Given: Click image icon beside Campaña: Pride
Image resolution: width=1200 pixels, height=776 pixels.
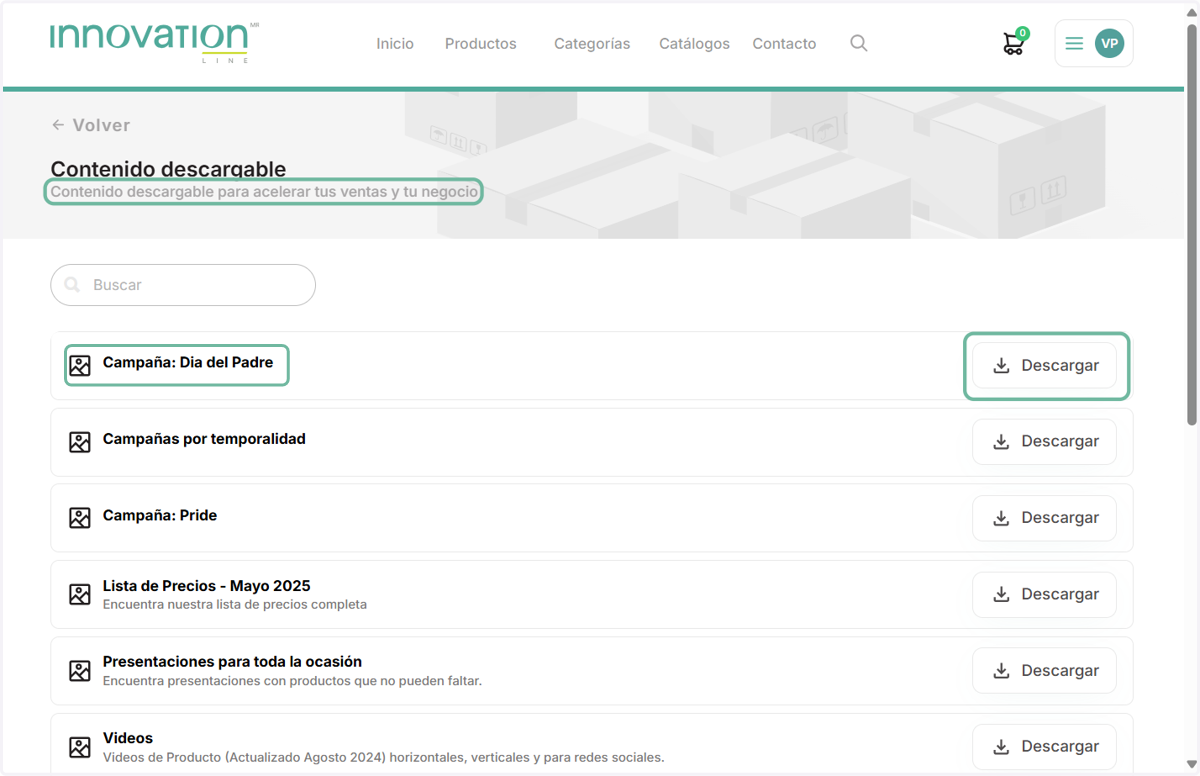Looking at the screenshot, I should click(80, 518).
